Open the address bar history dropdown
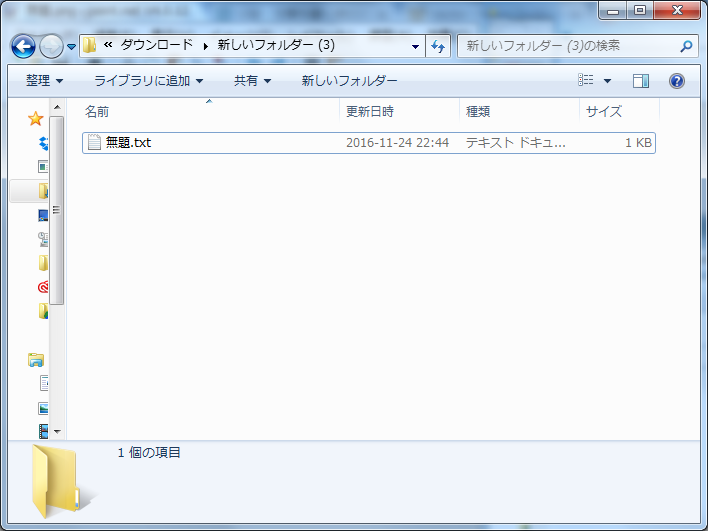Viewport: 708px width, 531px height. (415, 47)
